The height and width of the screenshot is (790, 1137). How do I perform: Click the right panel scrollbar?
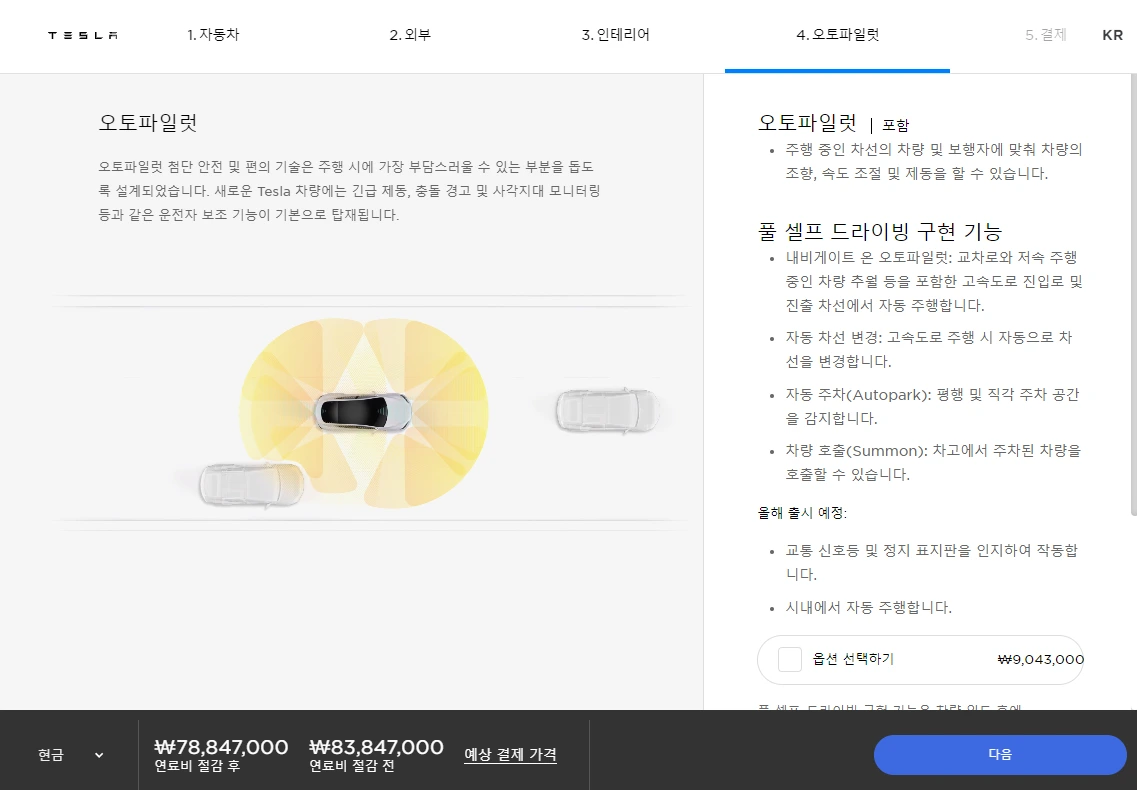[x=1133, y=294]
